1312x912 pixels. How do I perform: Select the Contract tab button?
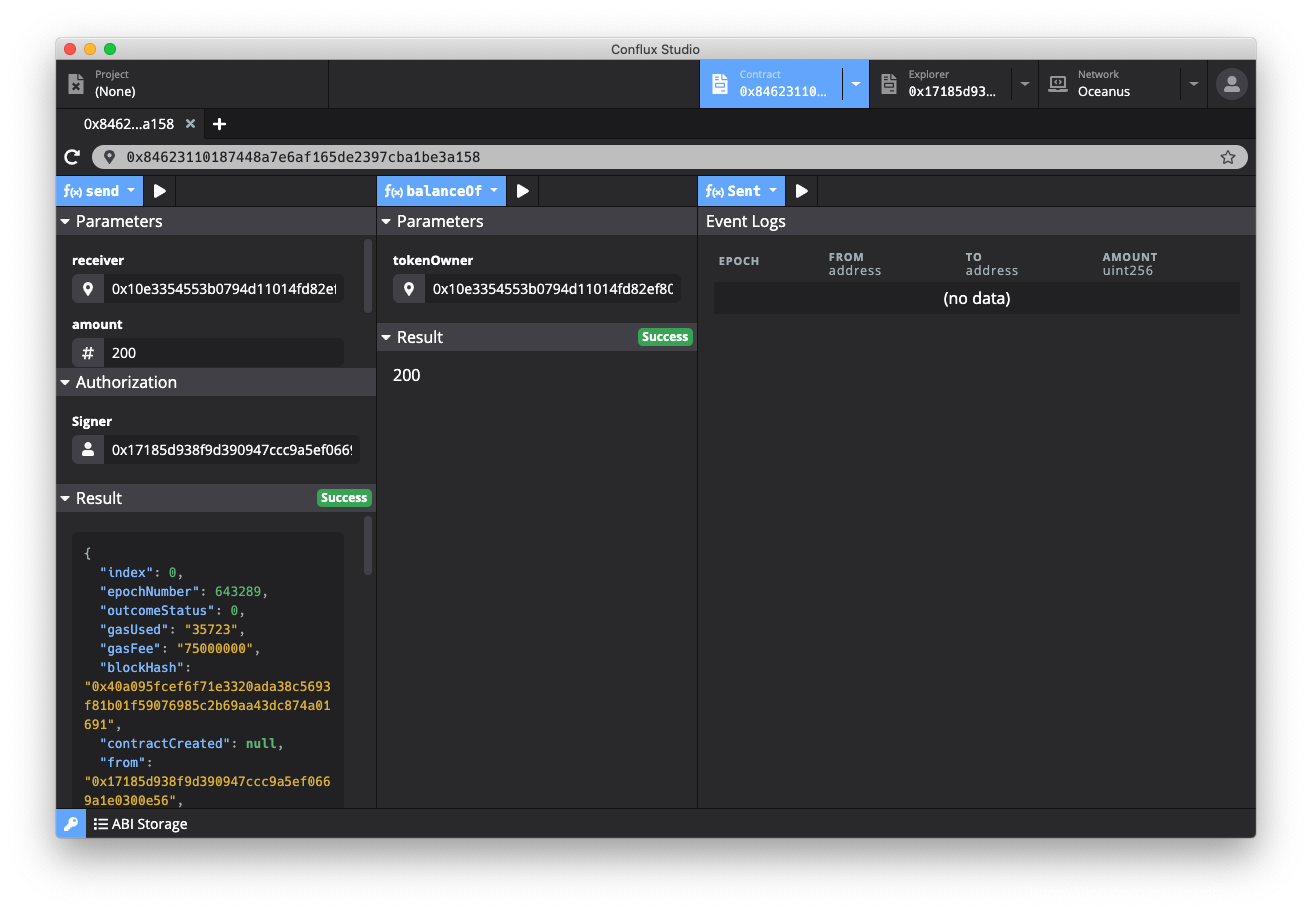(771, 84)
